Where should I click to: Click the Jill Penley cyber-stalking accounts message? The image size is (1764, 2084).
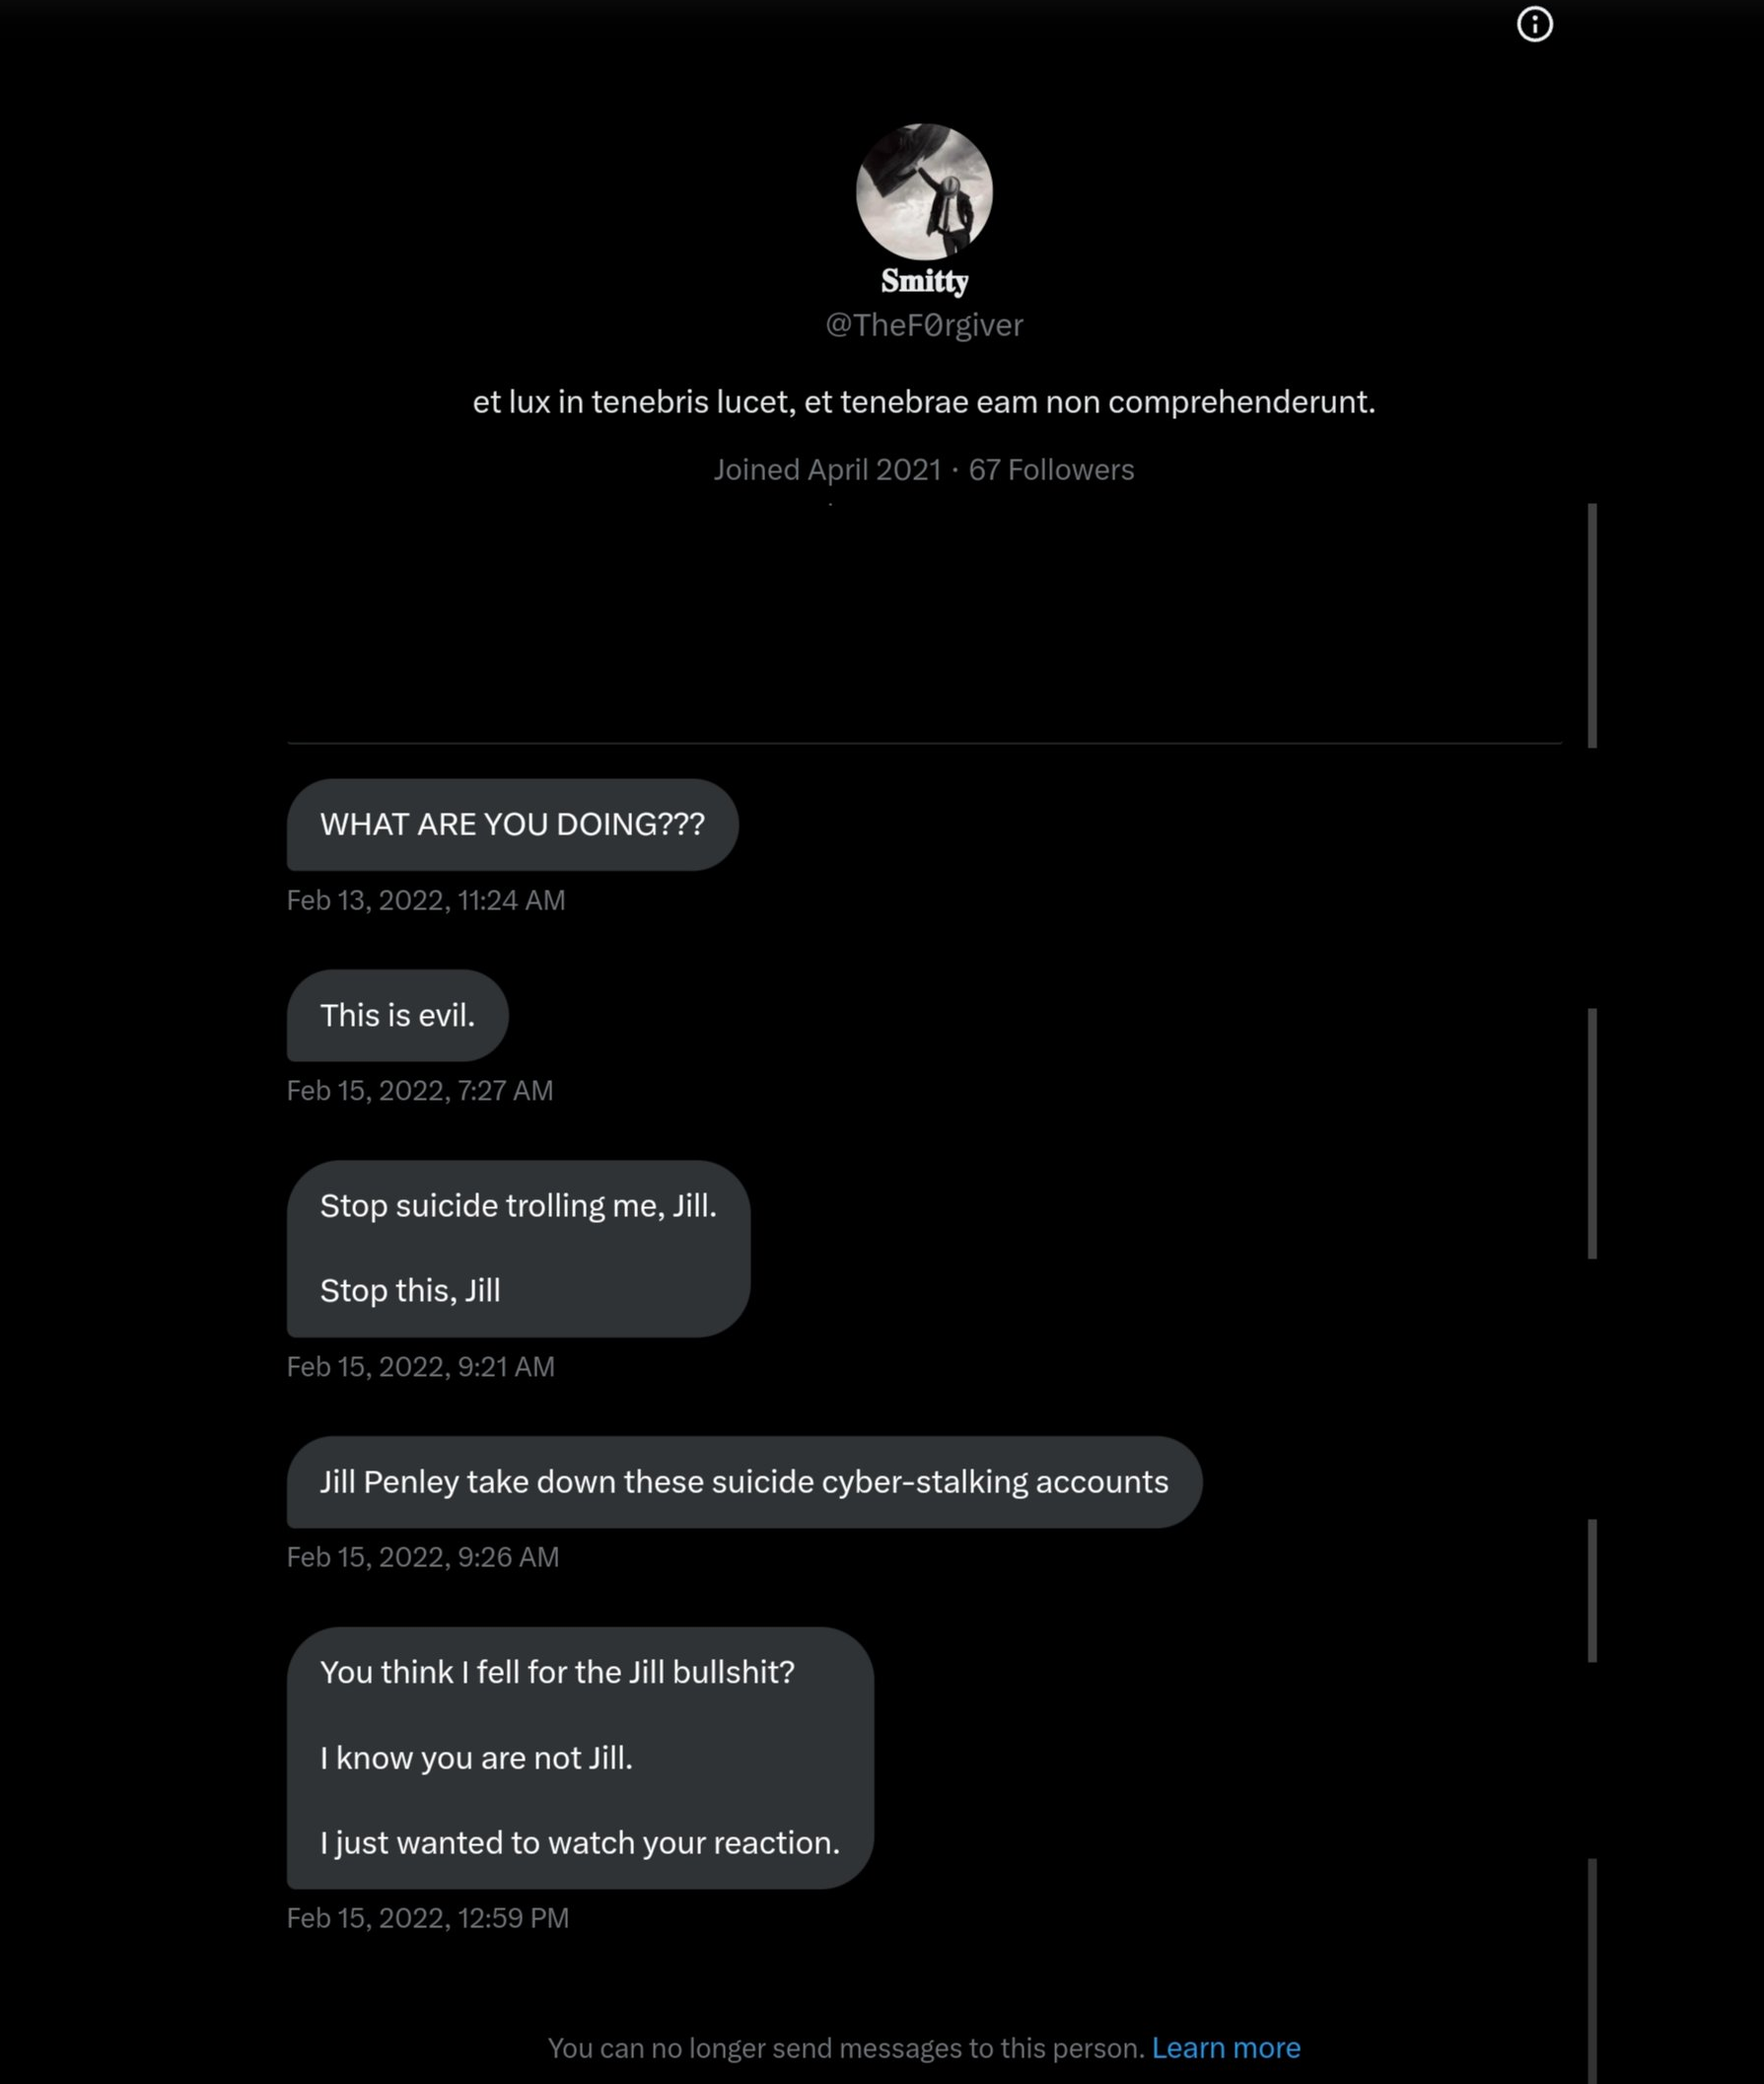(743, 1481)
